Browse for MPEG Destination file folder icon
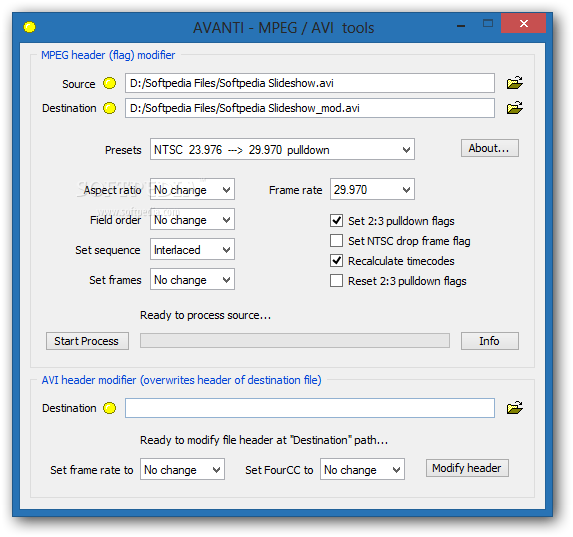 tap(515, 108)
